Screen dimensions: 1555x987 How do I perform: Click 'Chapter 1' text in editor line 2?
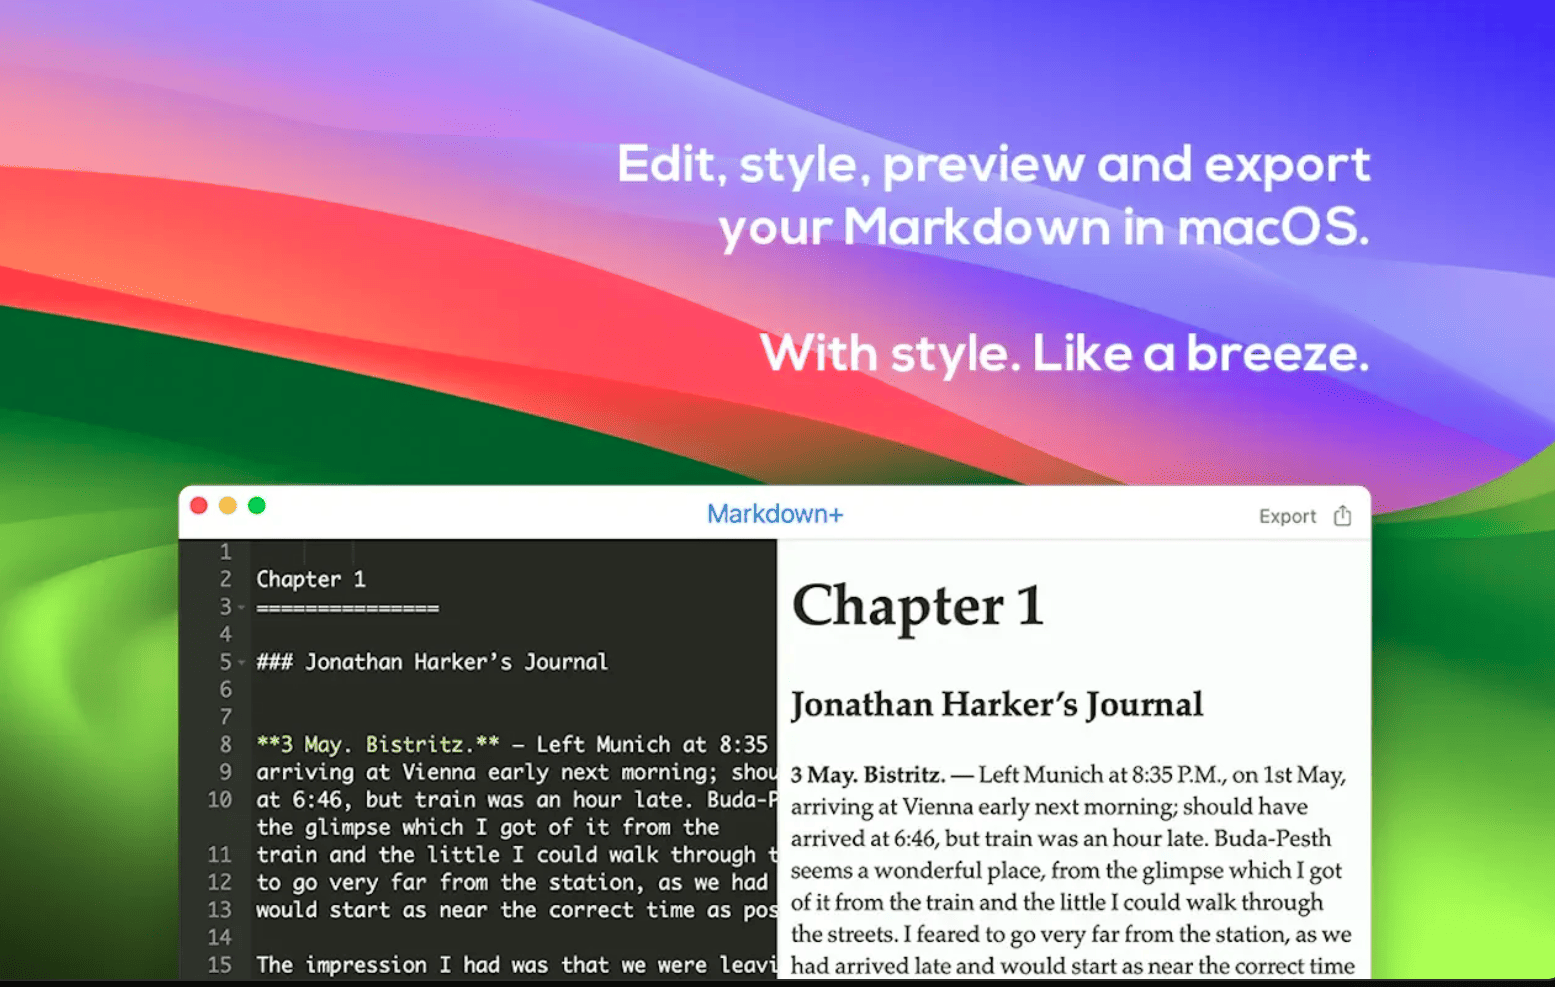click(311, 579)
